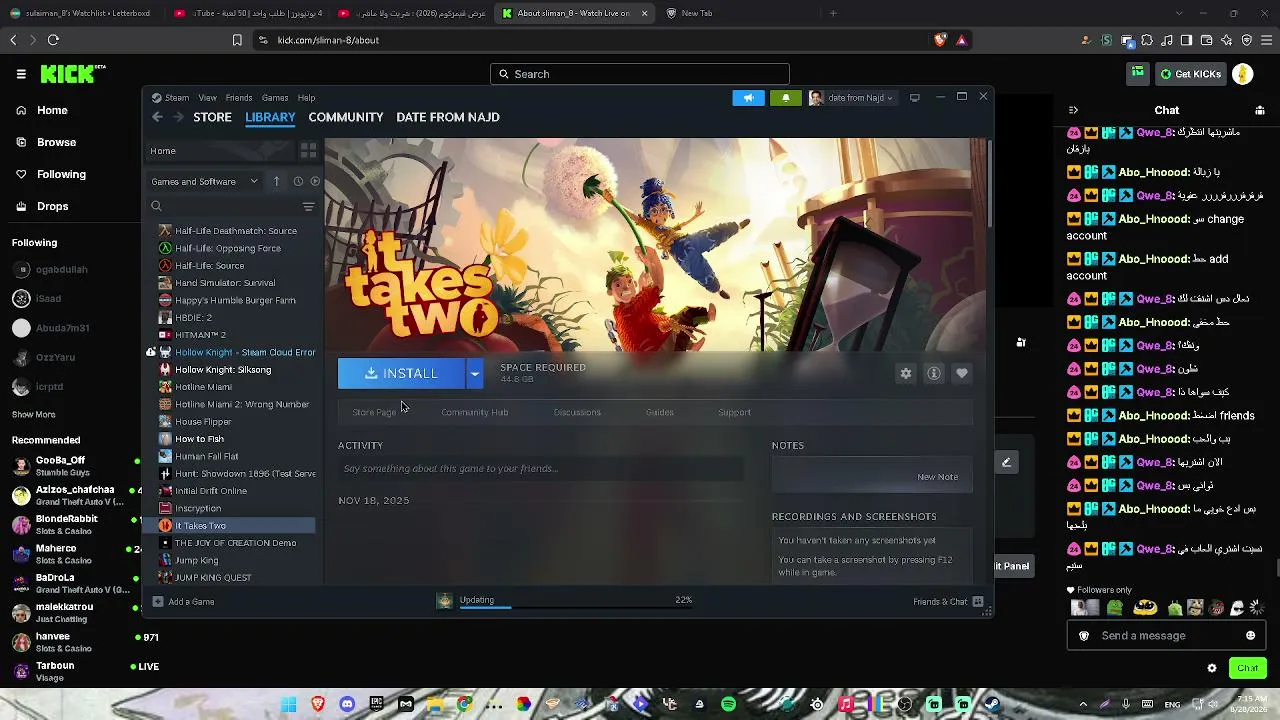
Task: Go back in Steam navigation
Action: point(157,117)
